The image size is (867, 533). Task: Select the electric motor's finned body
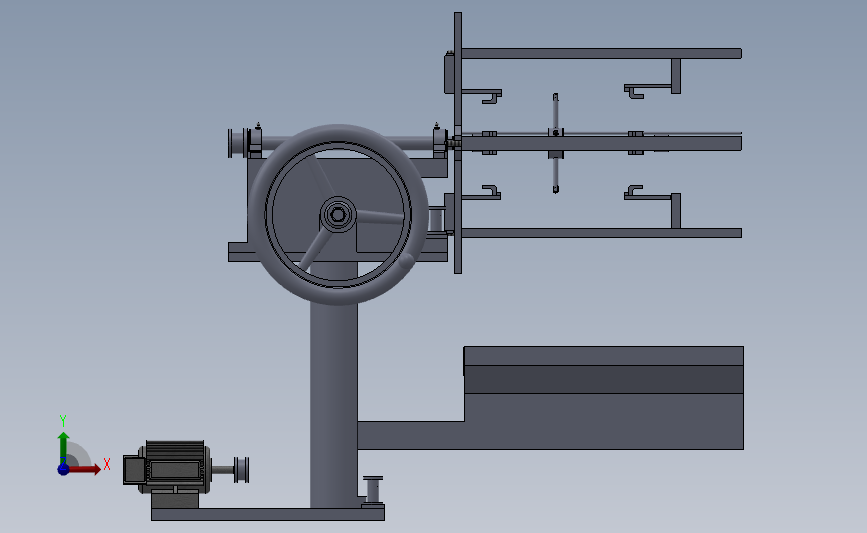click(175, 467)
